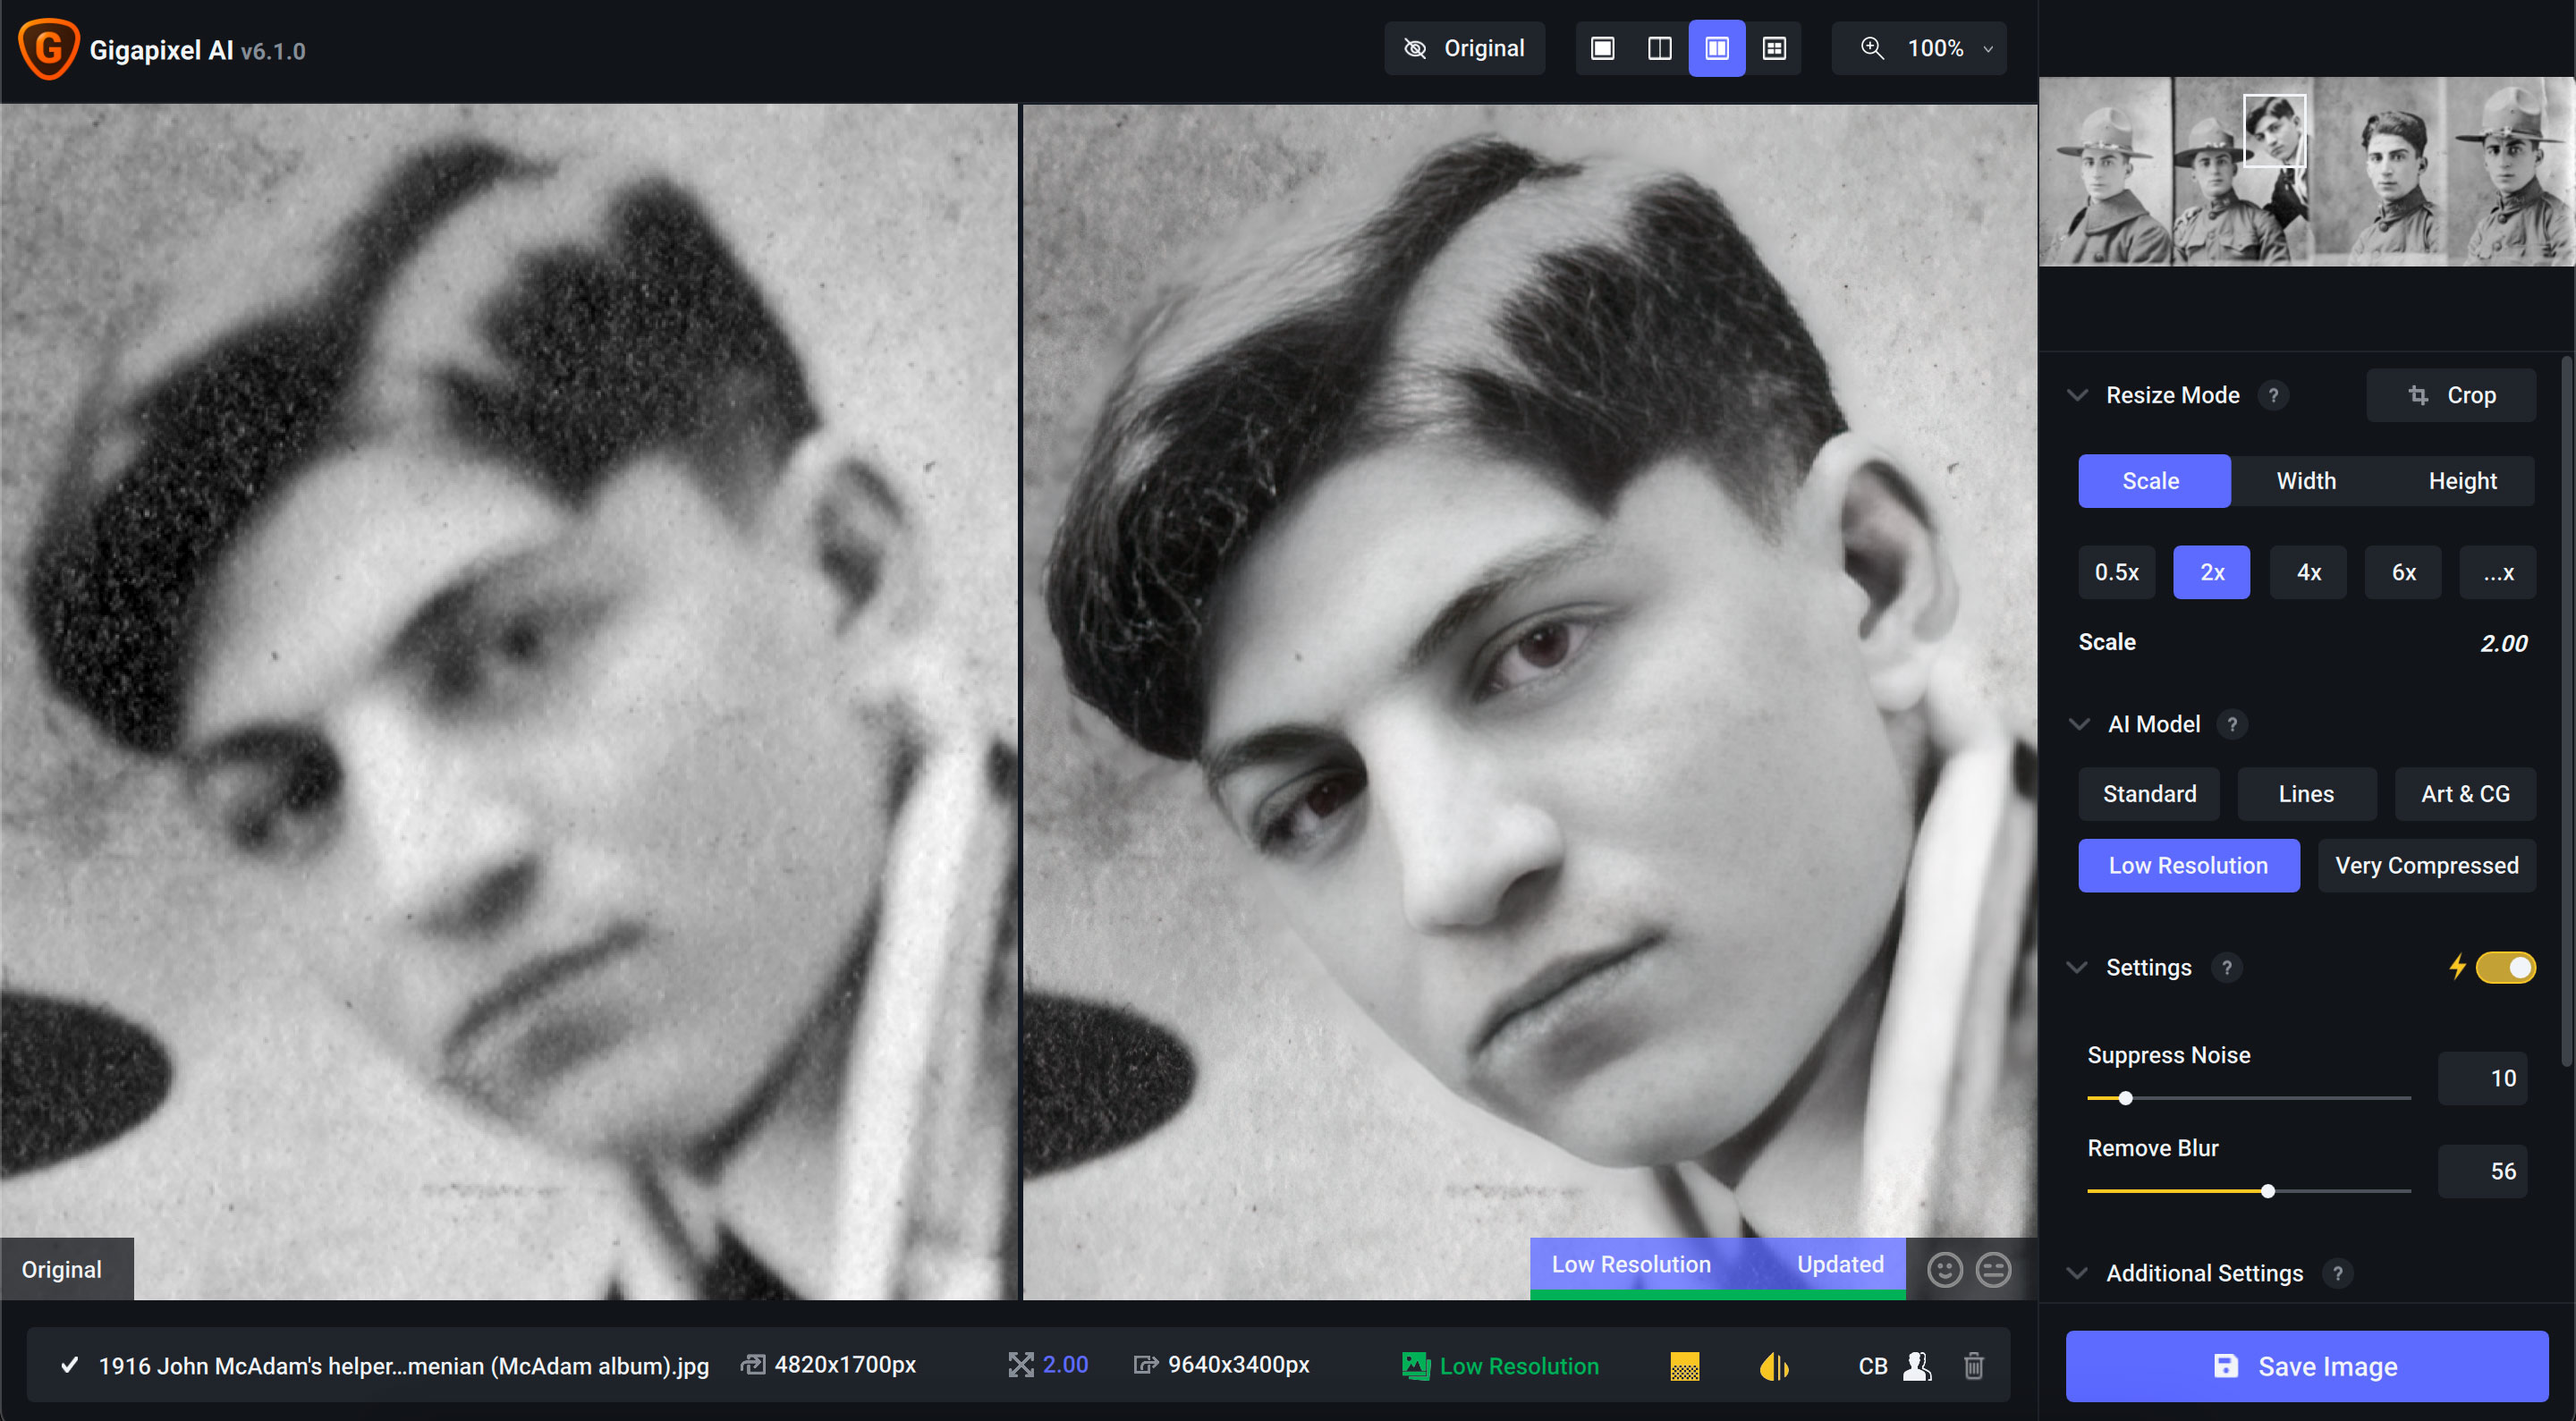Click the yellow noise suppression grid icon
Viewport: 2576px width, 1421px height.
click(1685, 1366)
